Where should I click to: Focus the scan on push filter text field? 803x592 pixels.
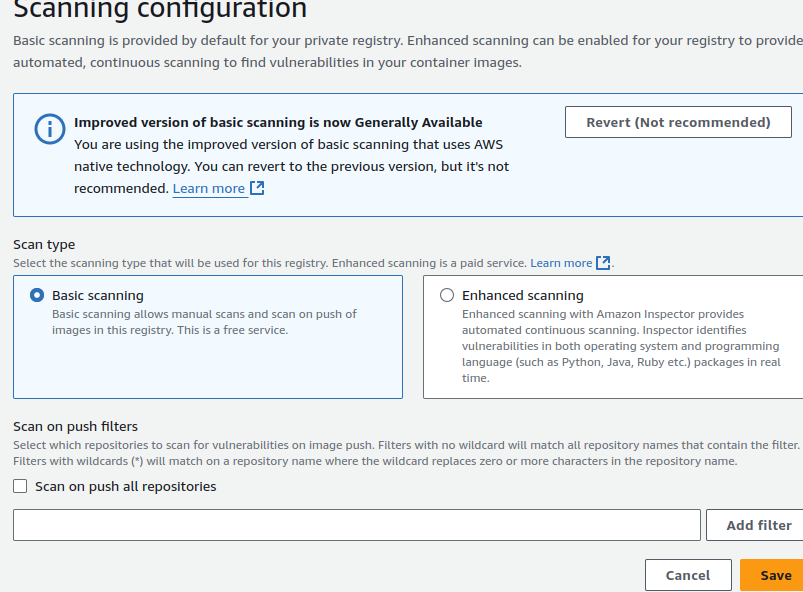pos(356,525)
